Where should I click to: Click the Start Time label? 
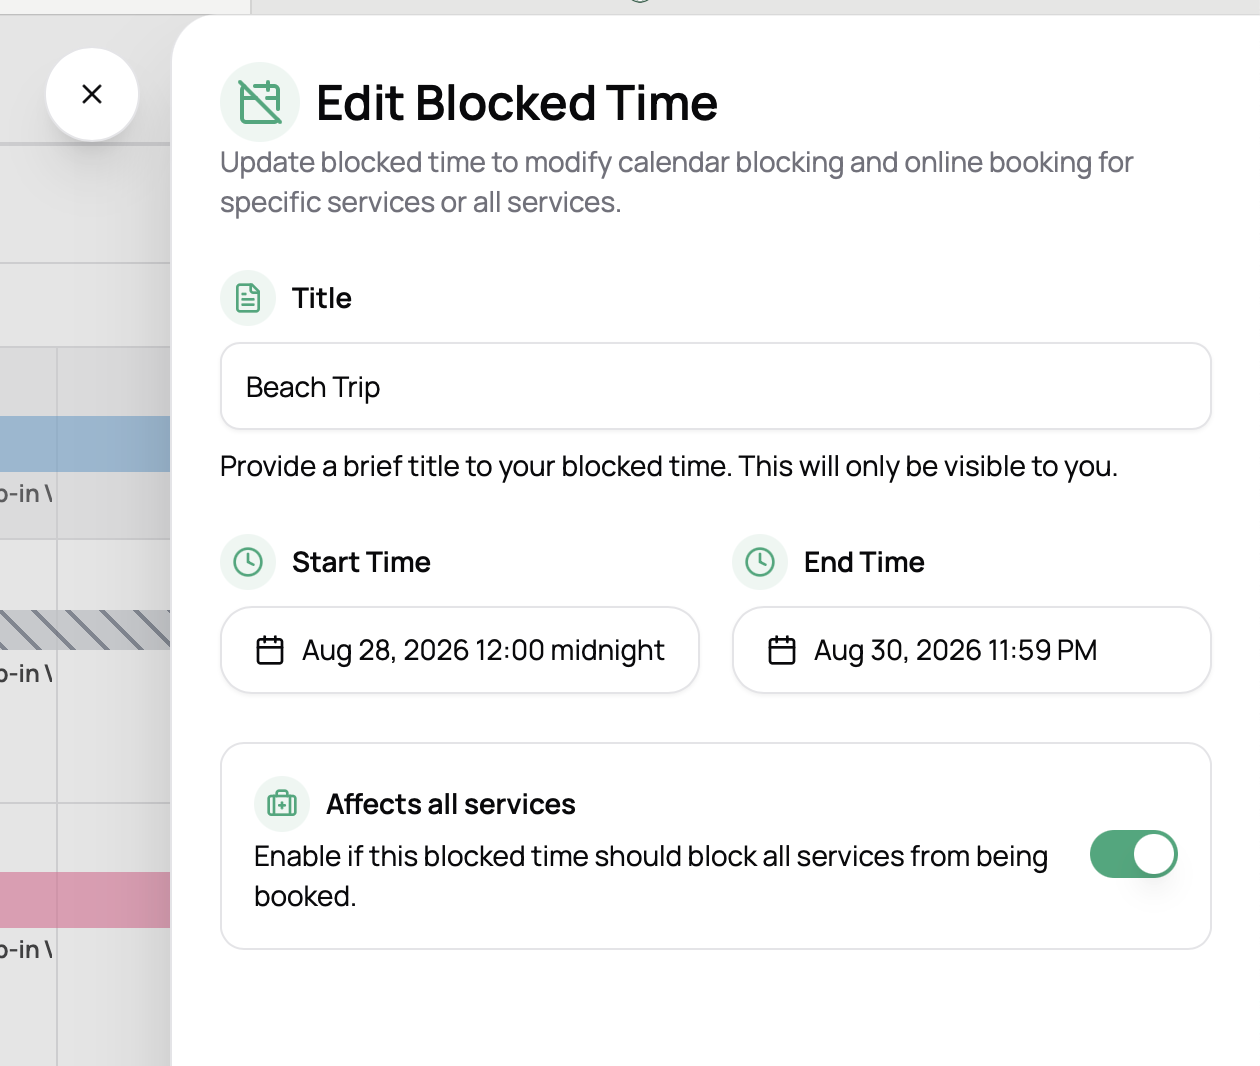(x=361, y=562)
